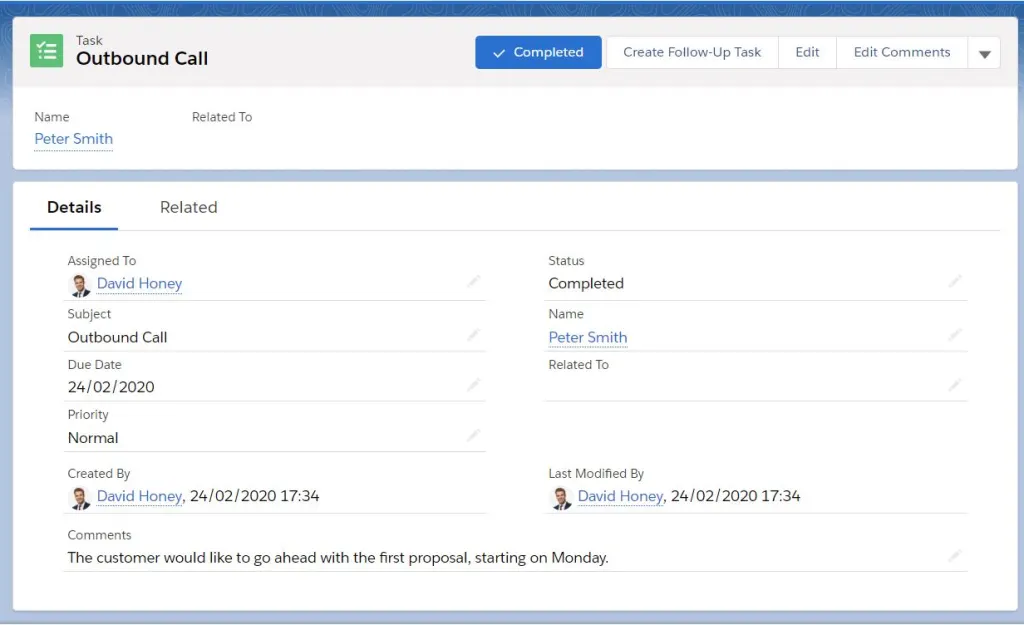Image resolution: width=1024 pixels, height=625 pixels.
Task: Open David Honey link under Assigned To
Action: click(139, 284)
